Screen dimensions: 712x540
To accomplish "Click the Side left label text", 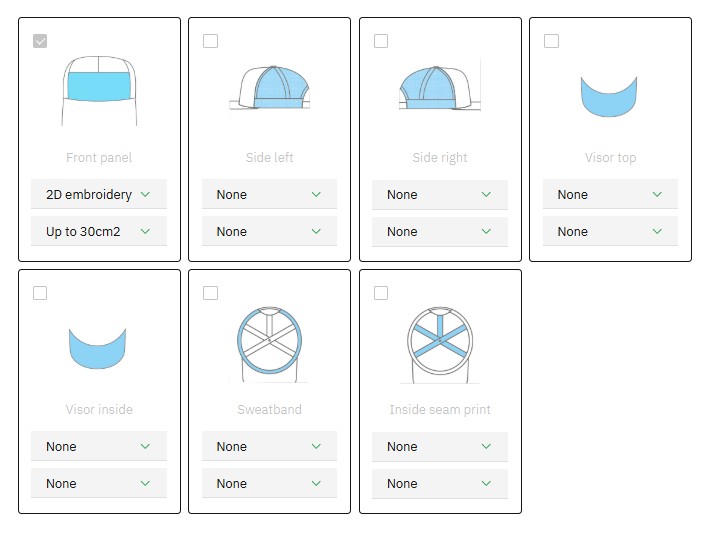I will click(x=269, y=158).
